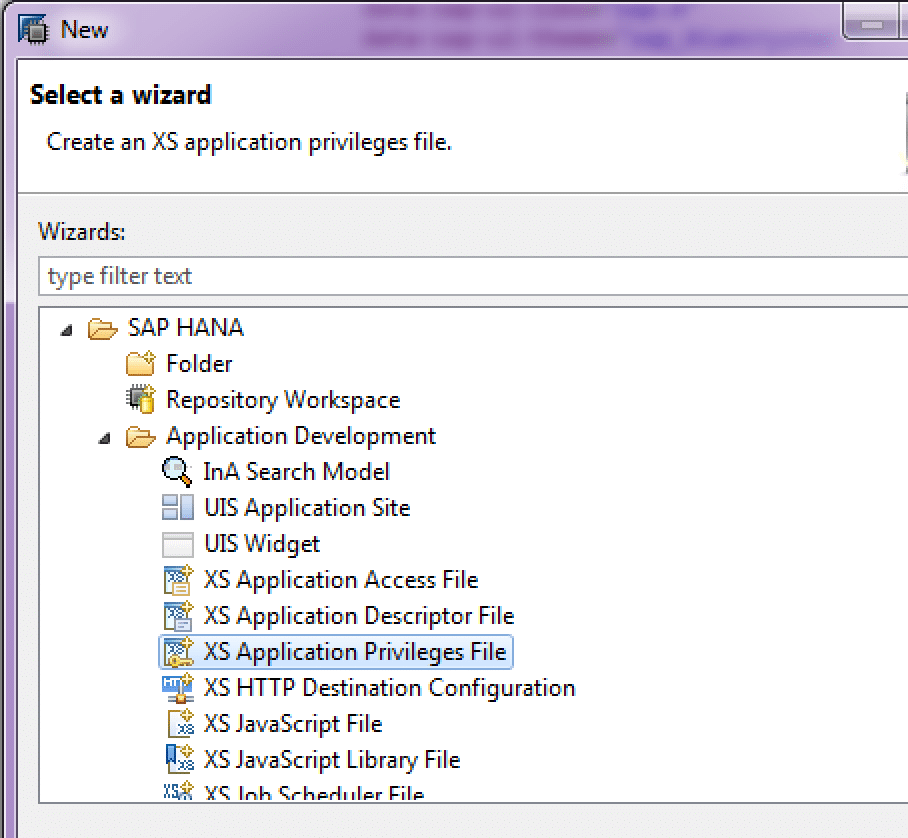Click the UIS Application Site icon

pos(177,507)
